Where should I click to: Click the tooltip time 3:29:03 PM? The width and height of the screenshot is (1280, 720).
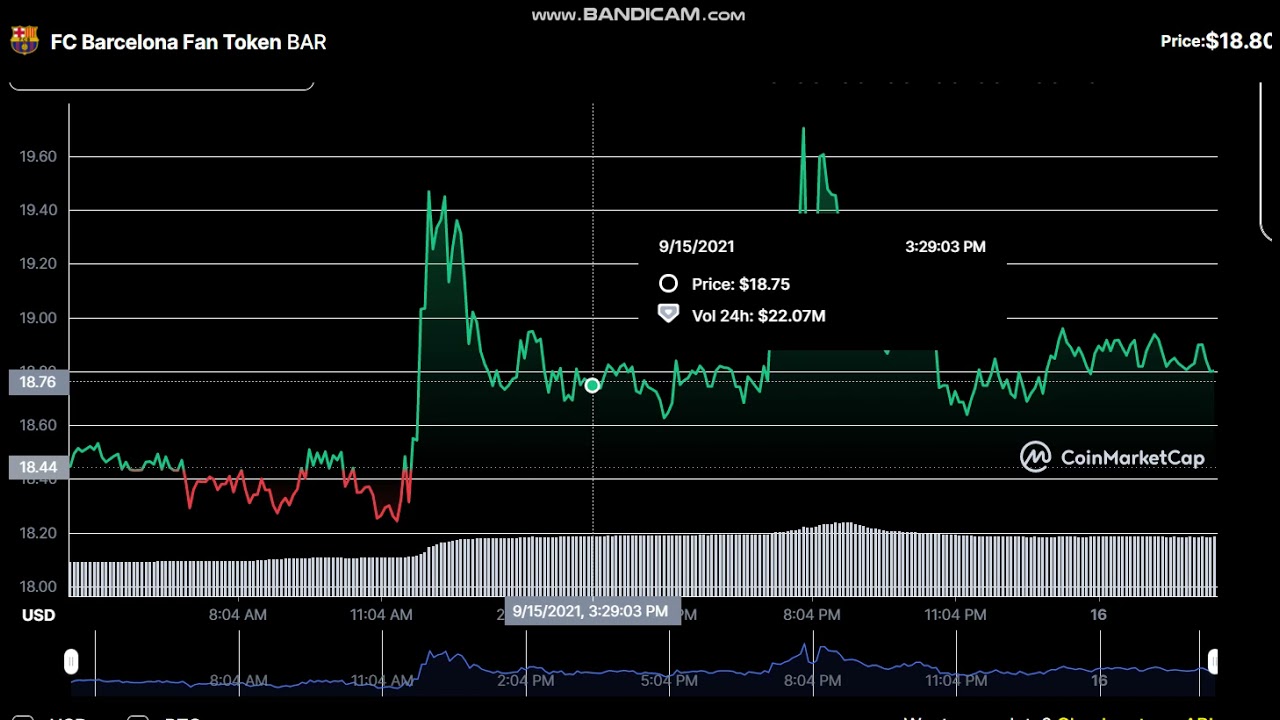945,246
